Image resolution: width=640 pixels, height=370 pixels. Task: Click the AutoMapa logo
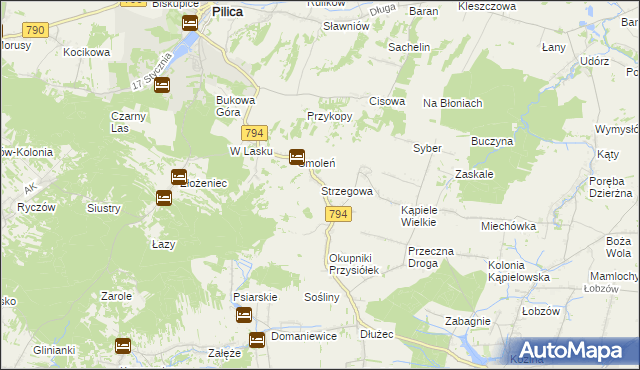click(x=570, y=351)
